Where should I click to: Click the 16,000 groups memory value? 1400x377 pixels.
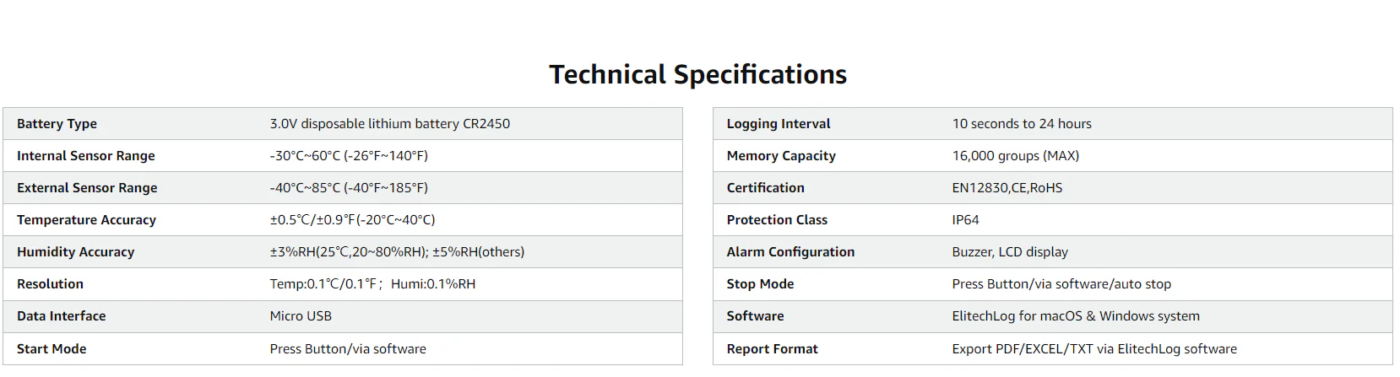[x=1016, y=156]
